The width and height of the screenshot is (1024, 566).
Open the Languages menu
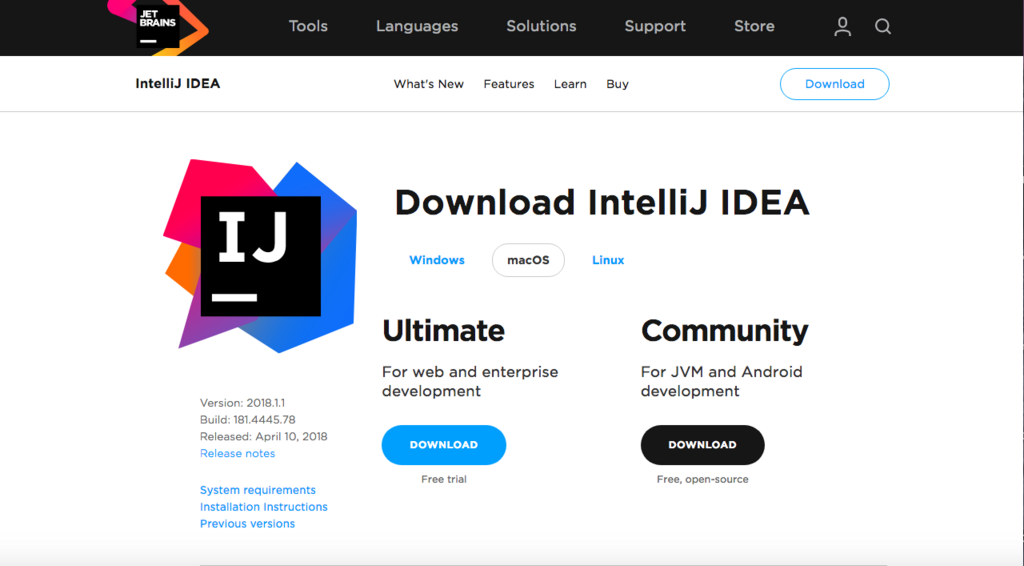(x=417, y=26)
